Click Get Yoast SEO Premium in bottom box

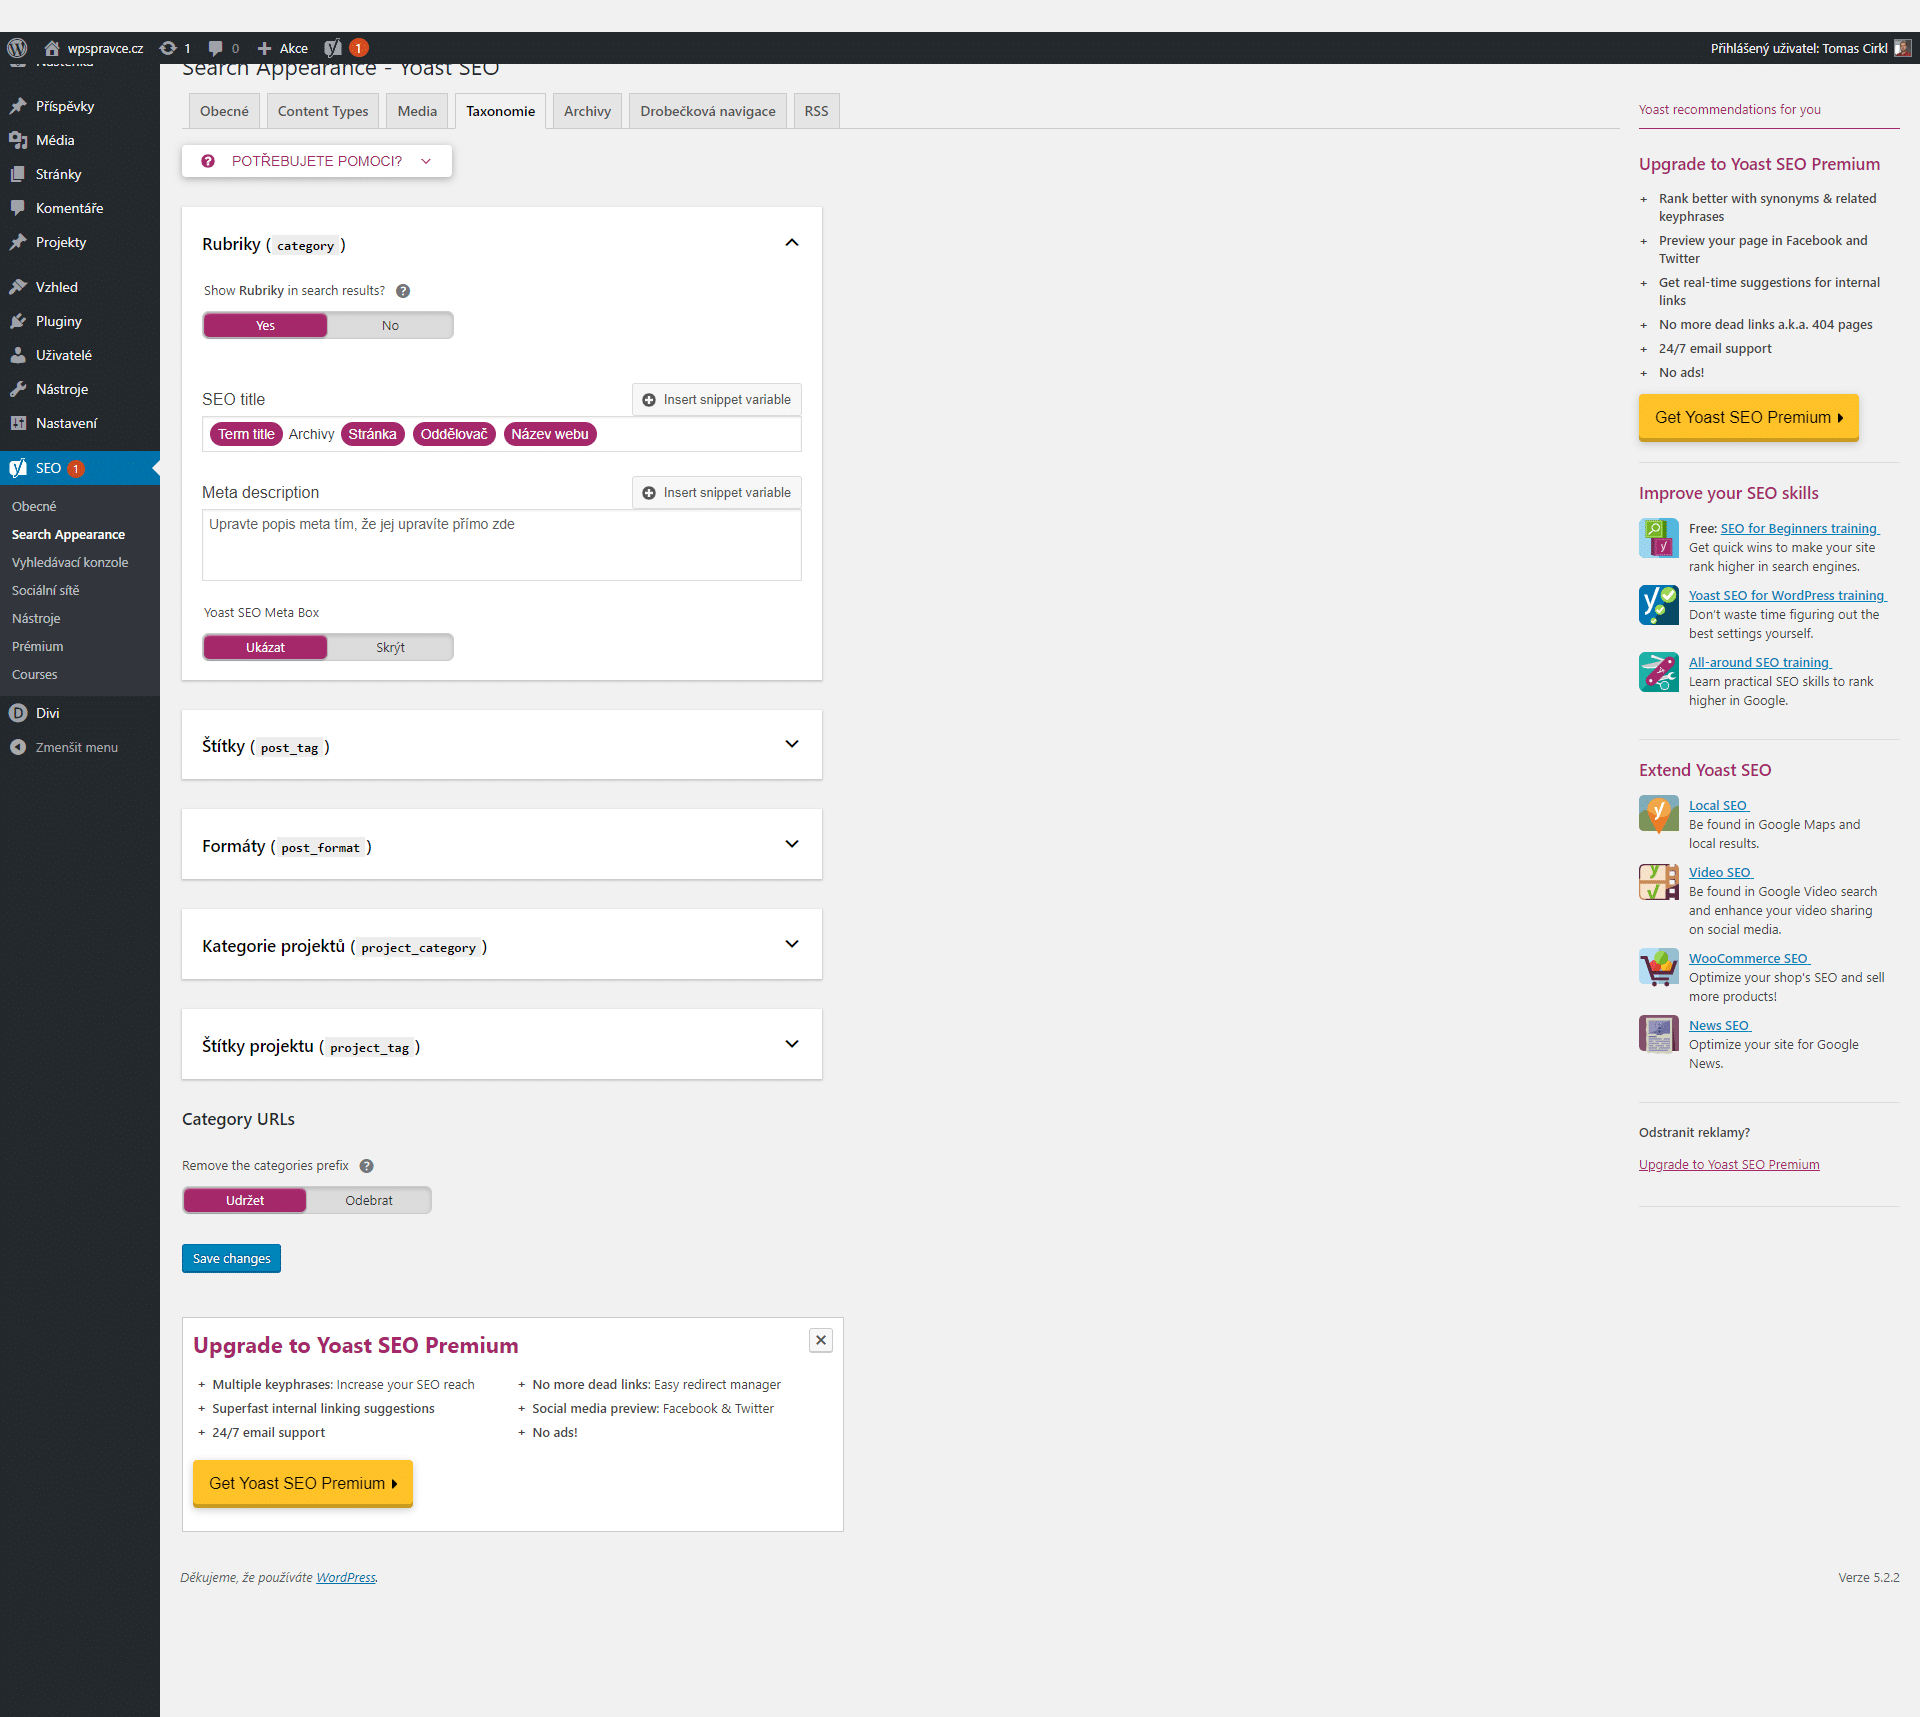(303, 1484)
